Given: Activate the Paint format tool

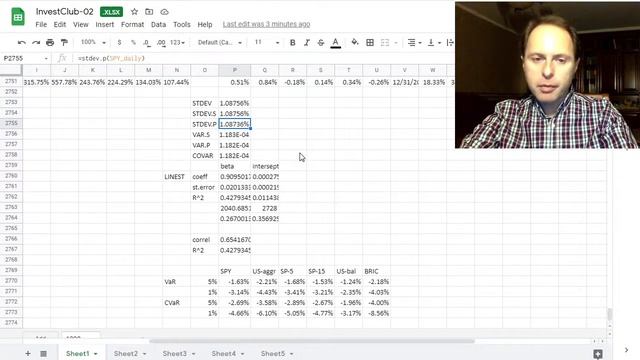Looking at the screenshot, I should point(64,42).
